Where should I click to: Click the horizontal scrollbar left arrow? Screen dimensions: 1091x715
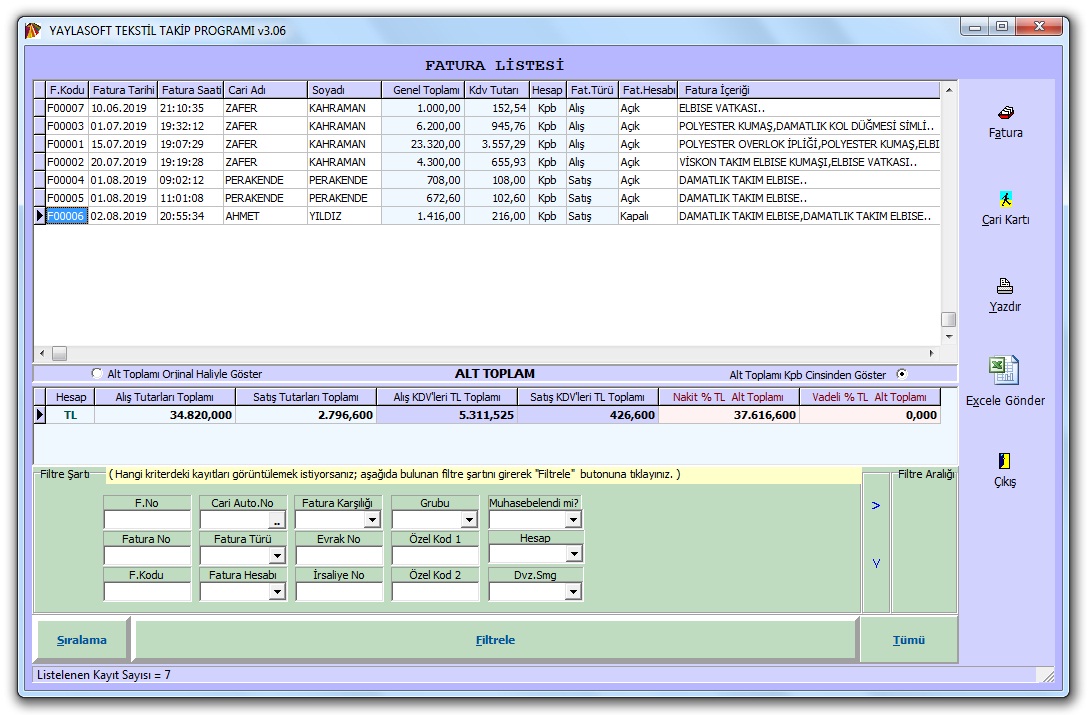coord(42,353)
